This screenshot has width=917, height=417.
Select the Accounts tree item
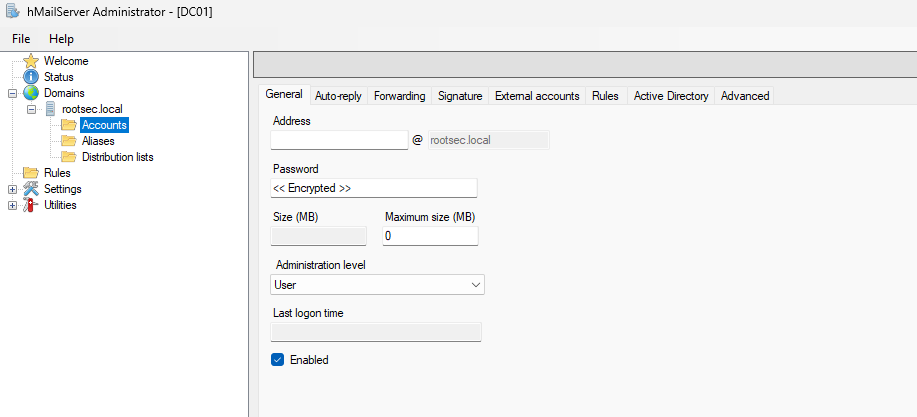(x=104, y=125)
